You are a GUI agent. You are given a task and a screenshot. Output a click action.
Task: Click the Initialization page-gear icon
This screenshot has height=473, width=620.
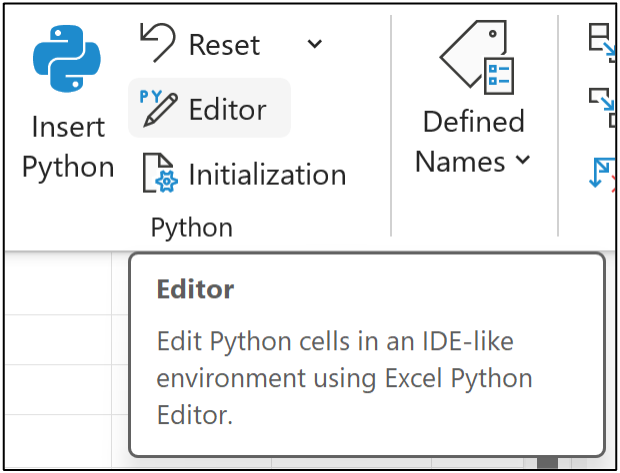click(x=158, y=173)
